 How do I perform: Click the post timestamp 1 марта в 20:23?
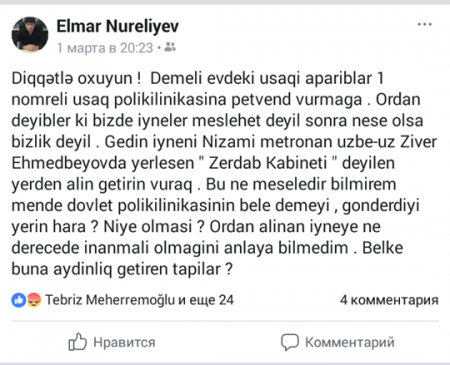[x=105, y=48]
